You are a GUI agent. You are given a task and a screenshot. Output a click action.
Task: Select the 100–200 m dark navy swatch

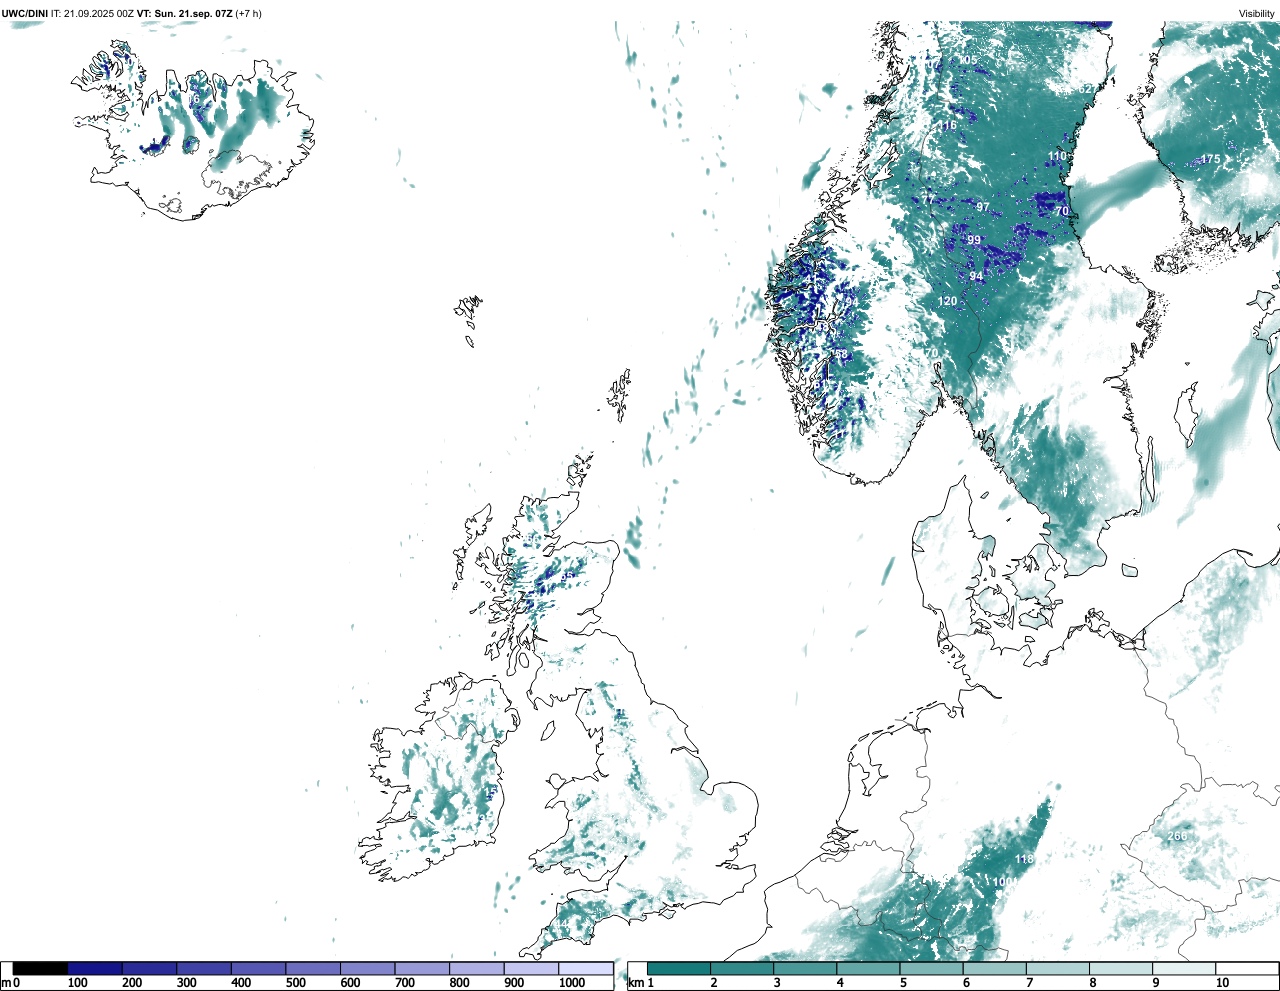click(95, 969)
